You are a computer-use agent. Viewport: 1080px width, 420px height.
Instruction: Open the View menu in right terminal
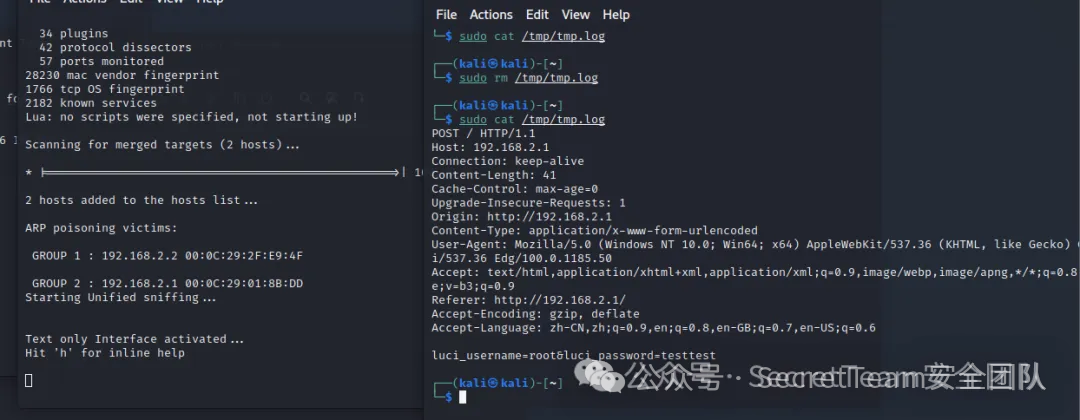[575, 14]
